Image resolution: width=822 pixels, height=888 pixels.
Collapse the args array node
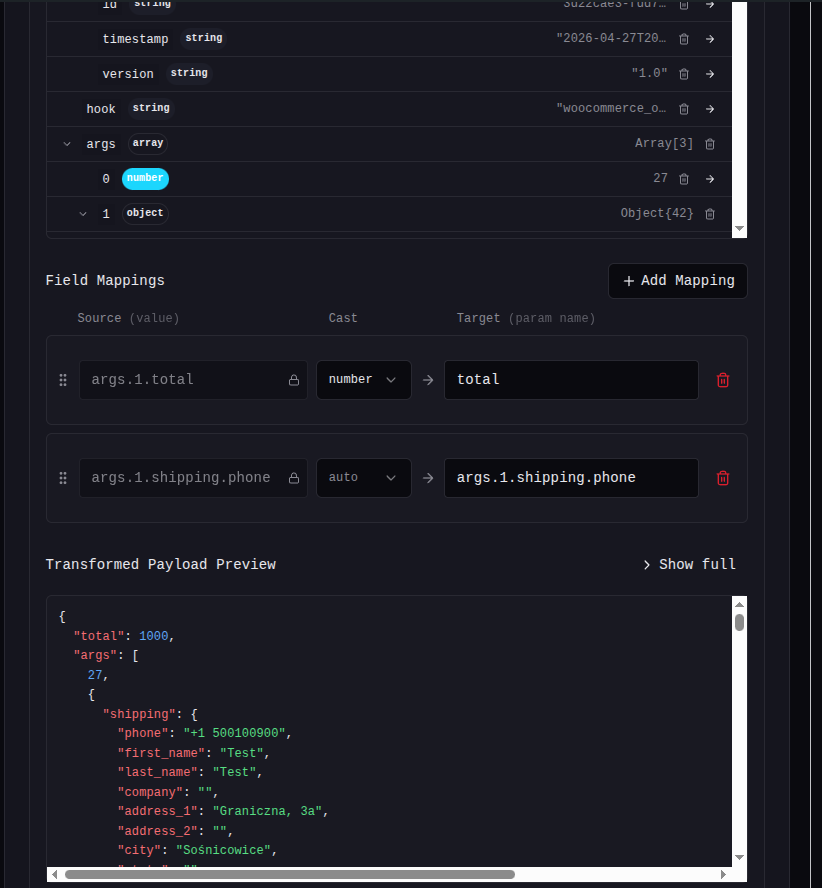67,144
